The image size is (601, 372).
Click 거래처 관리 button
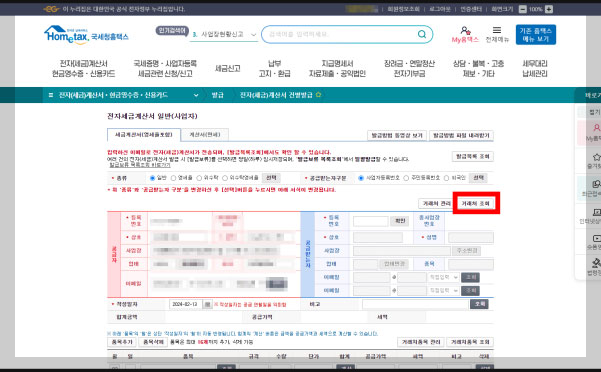pyautogui.click(x=436, y=203)
